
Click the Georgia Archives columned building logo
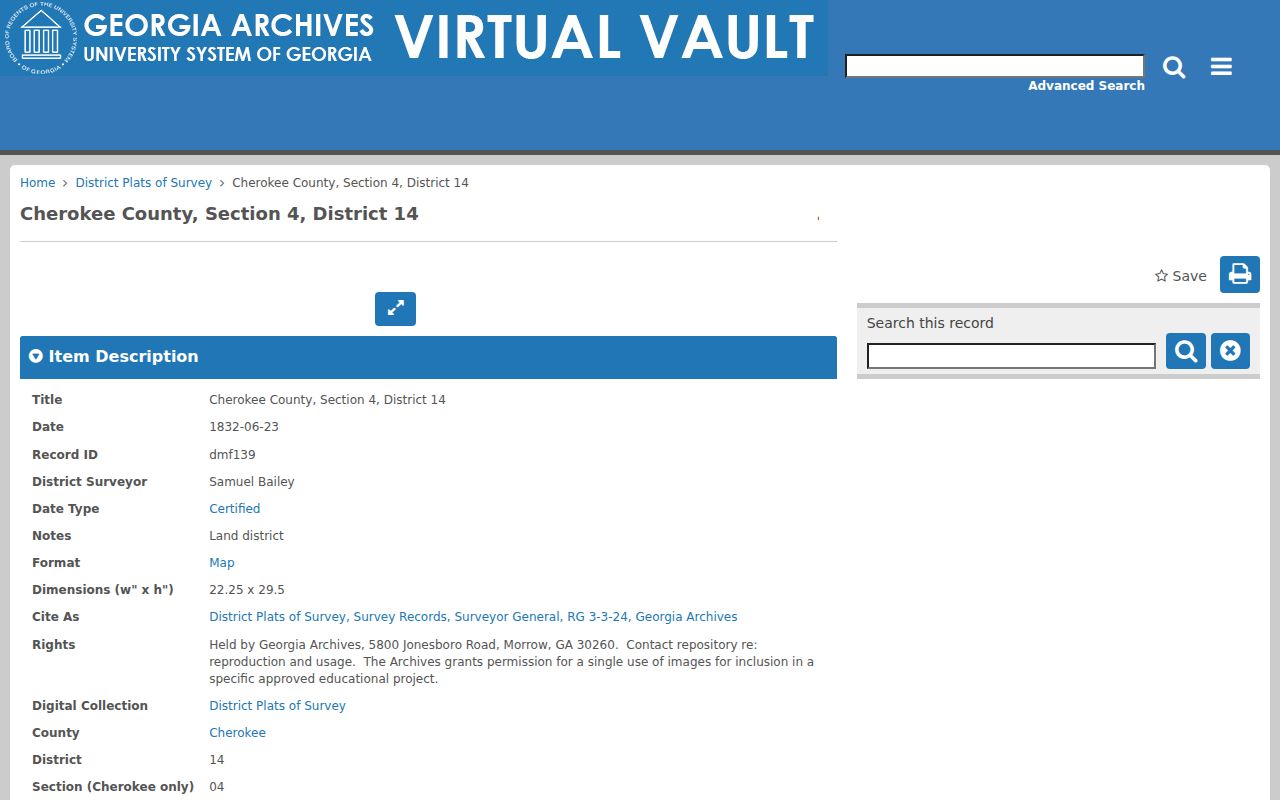(x=41, y=38)
